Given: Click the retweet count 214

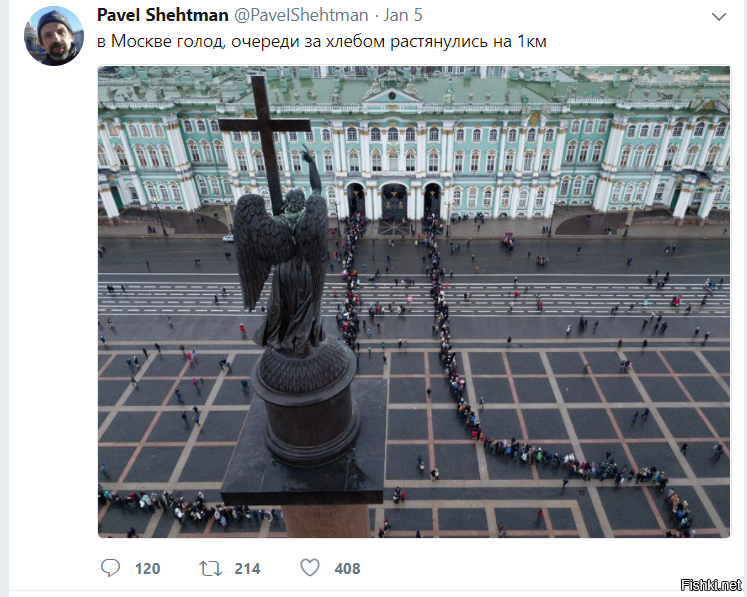Looking at the screenshot, I should 247,568.
